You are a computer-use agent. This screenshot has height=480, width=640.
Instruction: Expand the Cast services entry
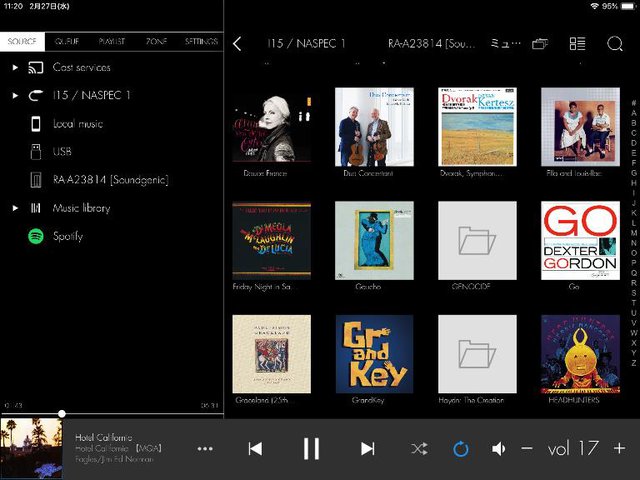(x=15, y=67)
